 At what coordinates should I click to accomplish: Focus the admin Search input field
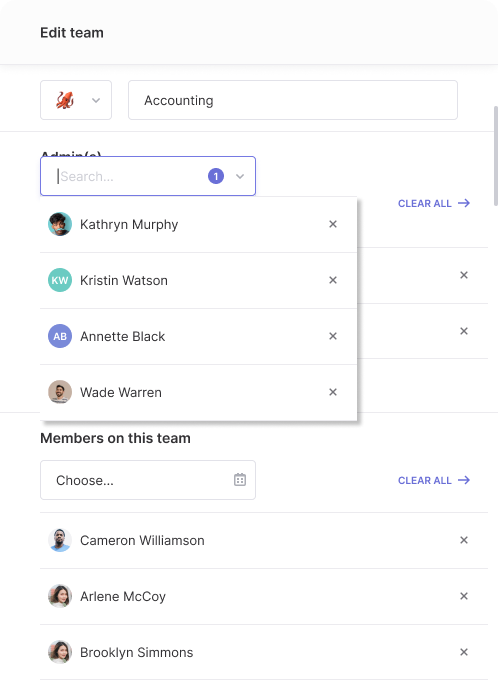pos(130,177)
